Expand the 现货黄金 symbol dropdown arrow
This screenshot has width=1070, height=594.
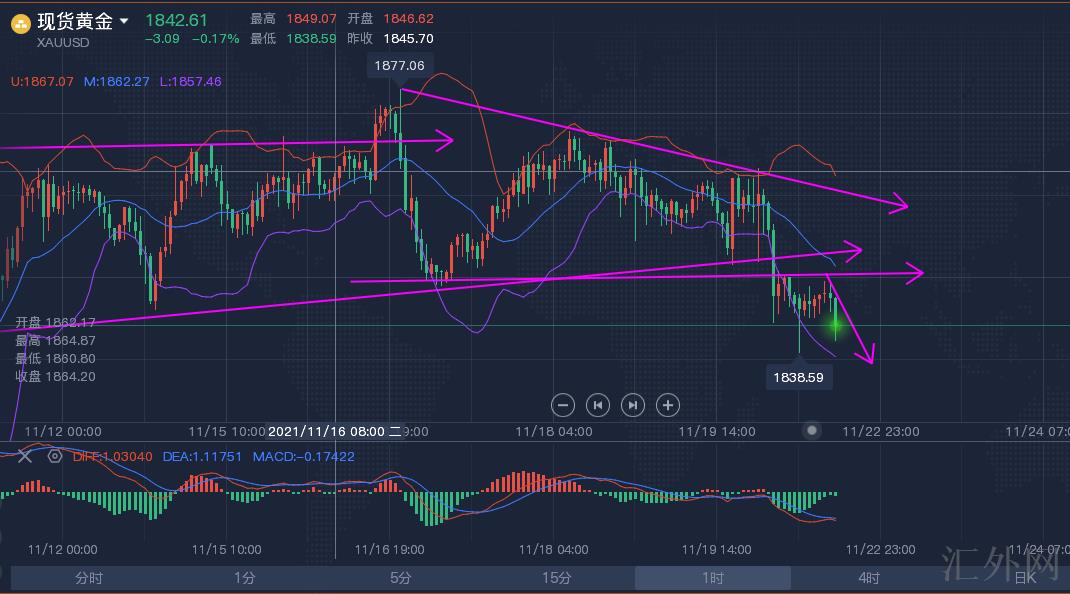point(123,21)
